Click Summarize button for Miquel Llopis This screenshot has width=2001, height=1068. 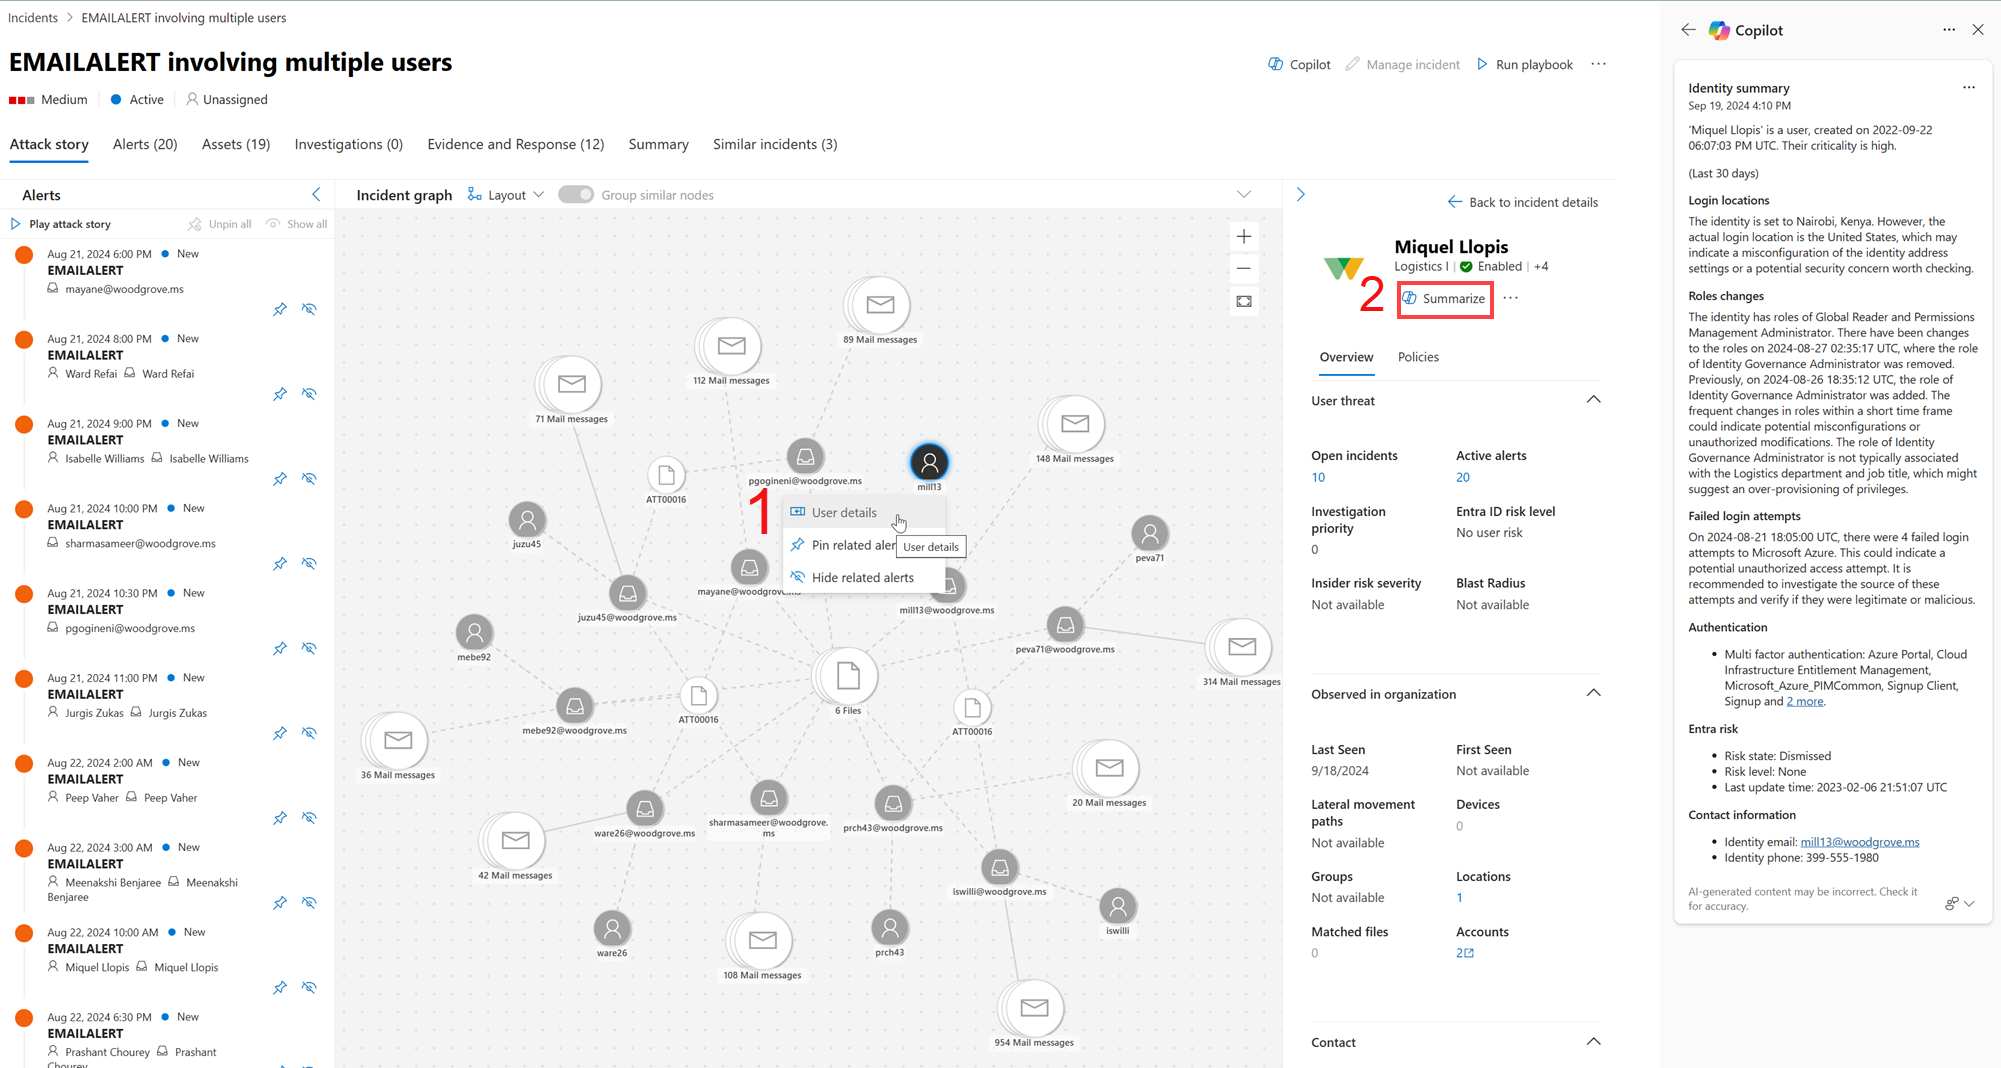coord(1445,298)
